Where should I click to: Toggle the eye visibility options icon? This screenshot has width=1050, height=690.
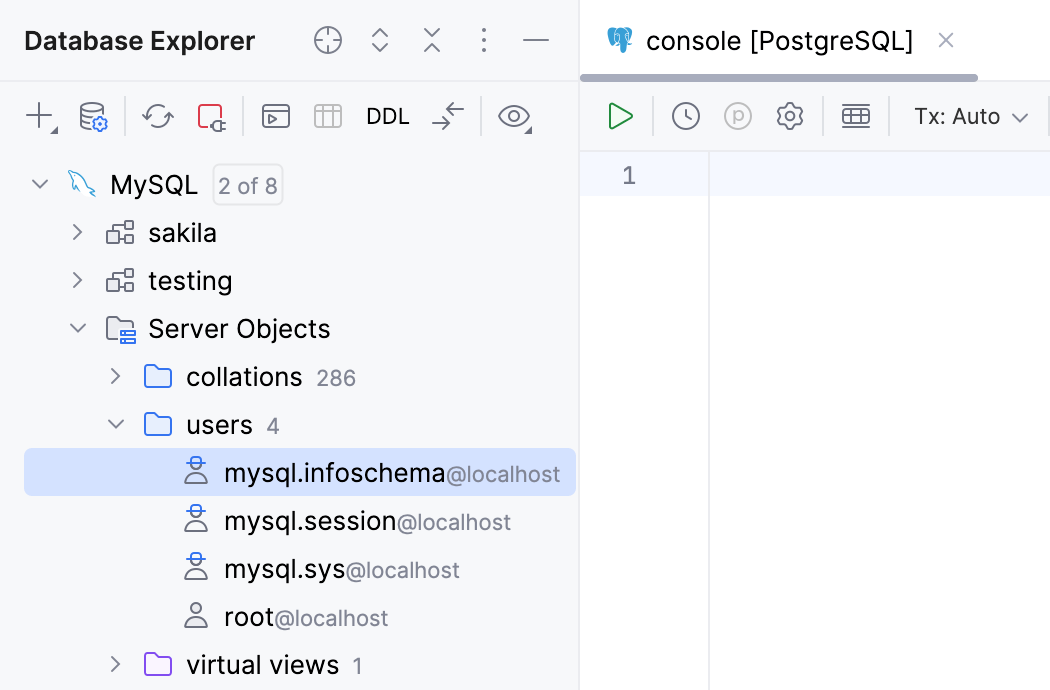(x=514, y=116)
